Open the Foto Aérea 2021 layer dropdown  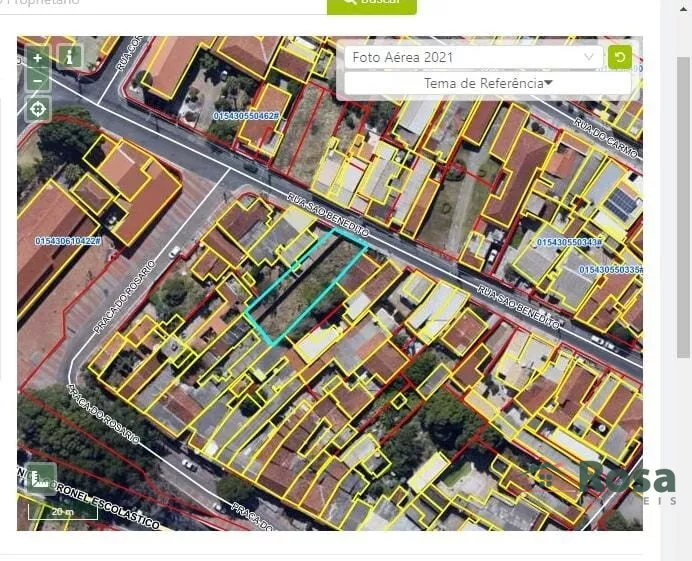point(473,57)
